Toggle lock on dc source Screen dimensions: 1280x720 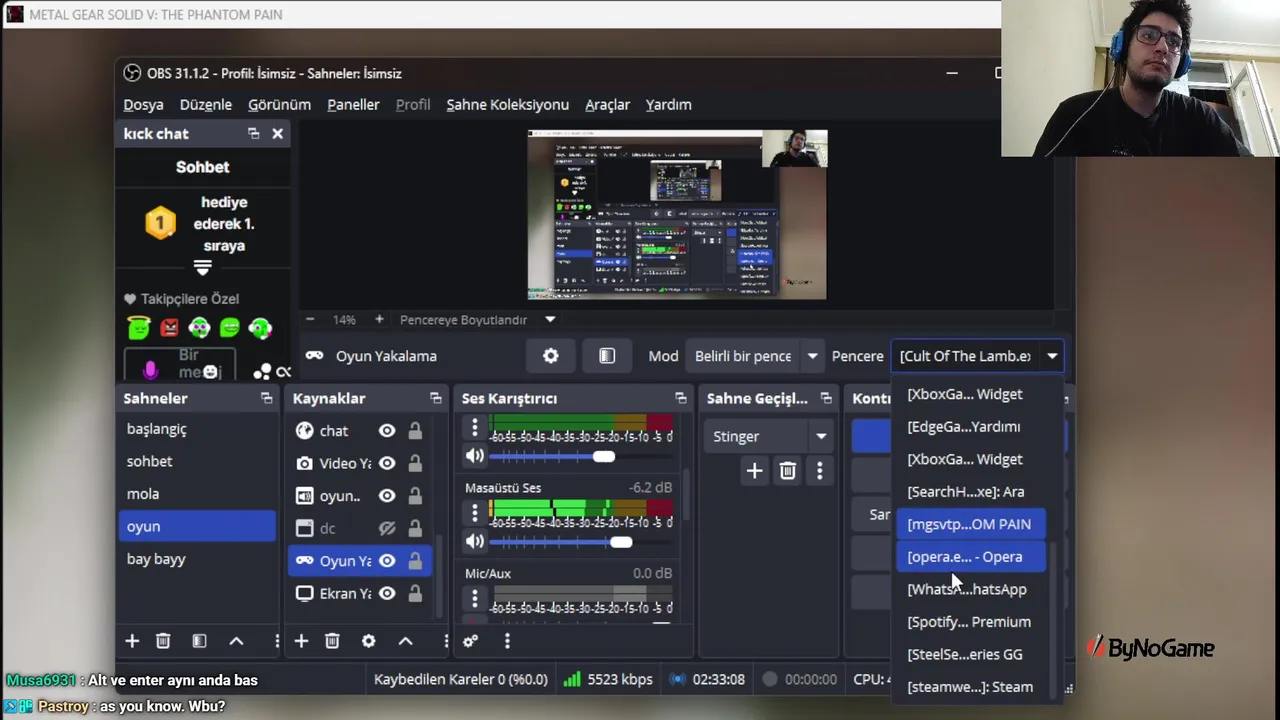[414, 528]
